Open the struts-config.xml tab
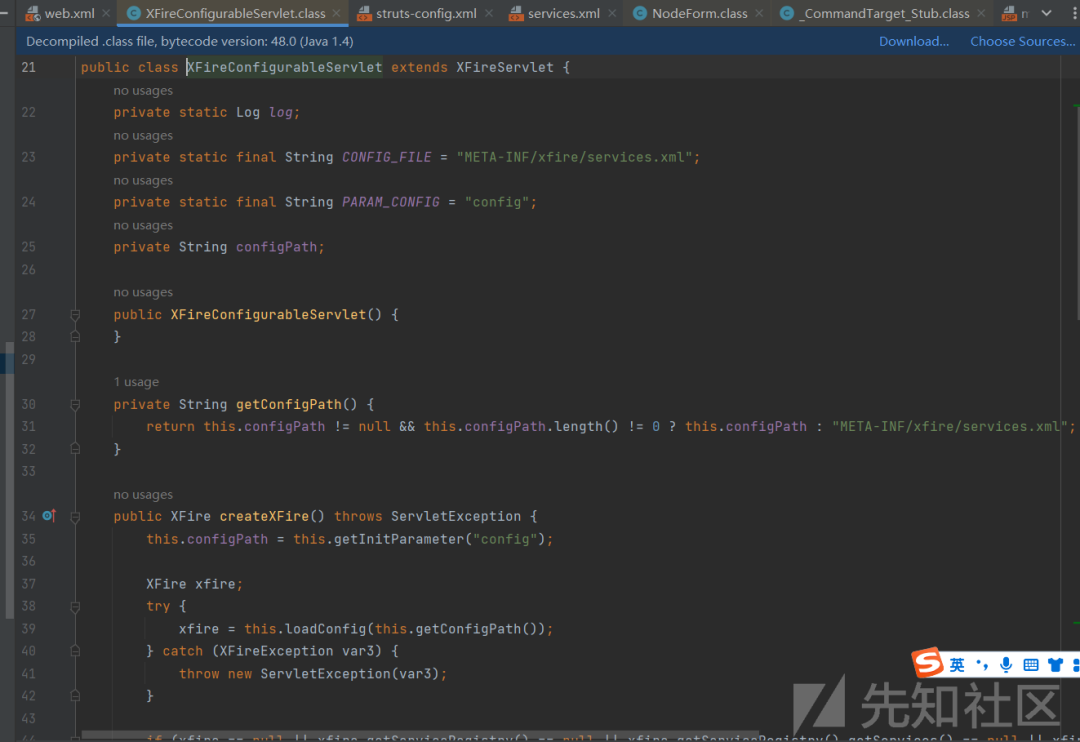This screenshot has width=1080, height=742. (x=426, y=13)
